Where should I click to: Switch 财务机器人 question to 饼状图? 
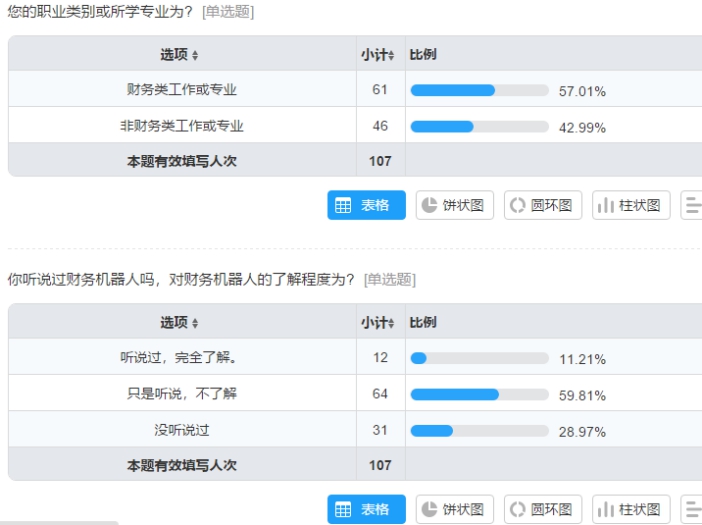pos(454,509)
